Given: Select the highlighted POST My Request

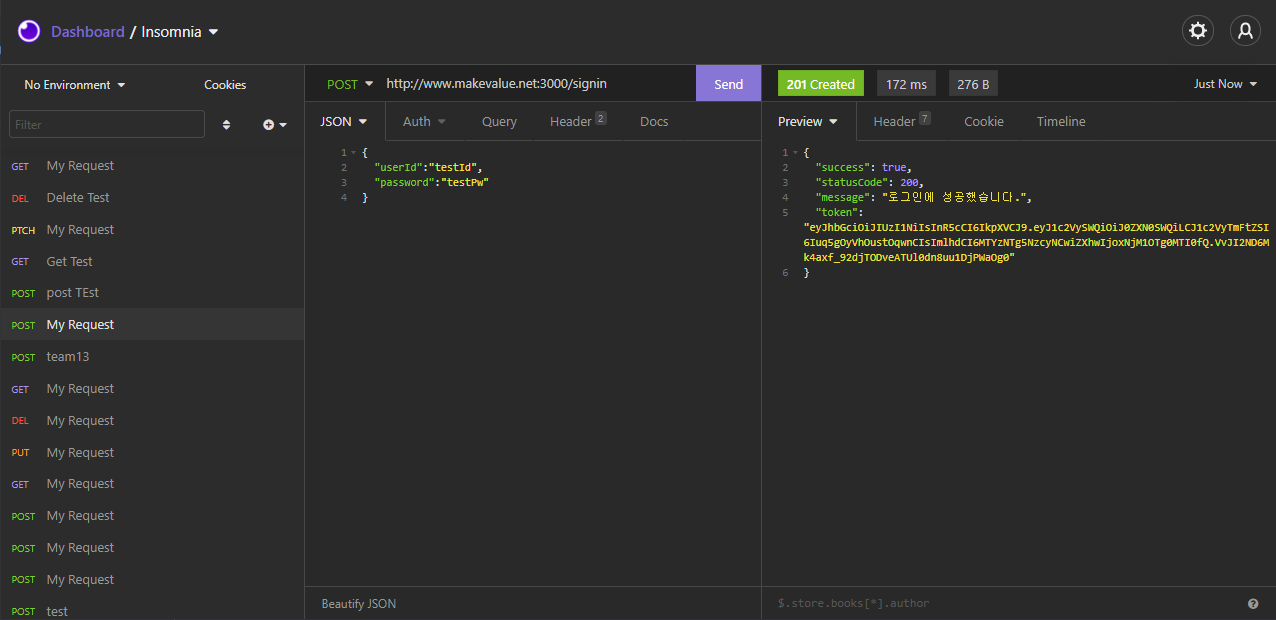Looking at the screenshot, I should 152,325.
